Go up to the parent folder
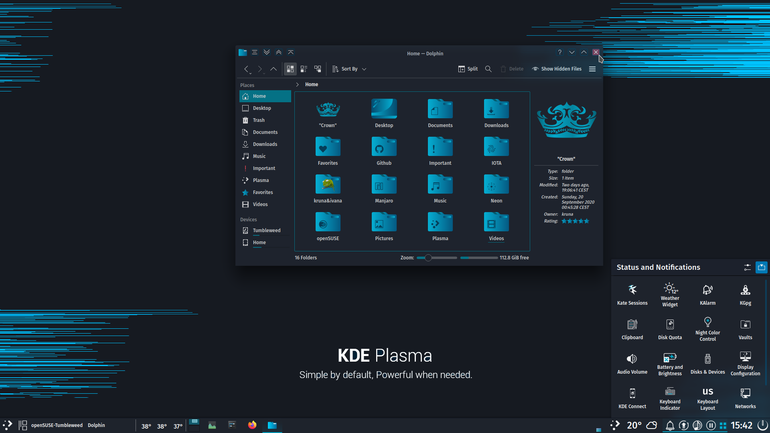Viewport: 770px width, 433px height. [274, 69]
